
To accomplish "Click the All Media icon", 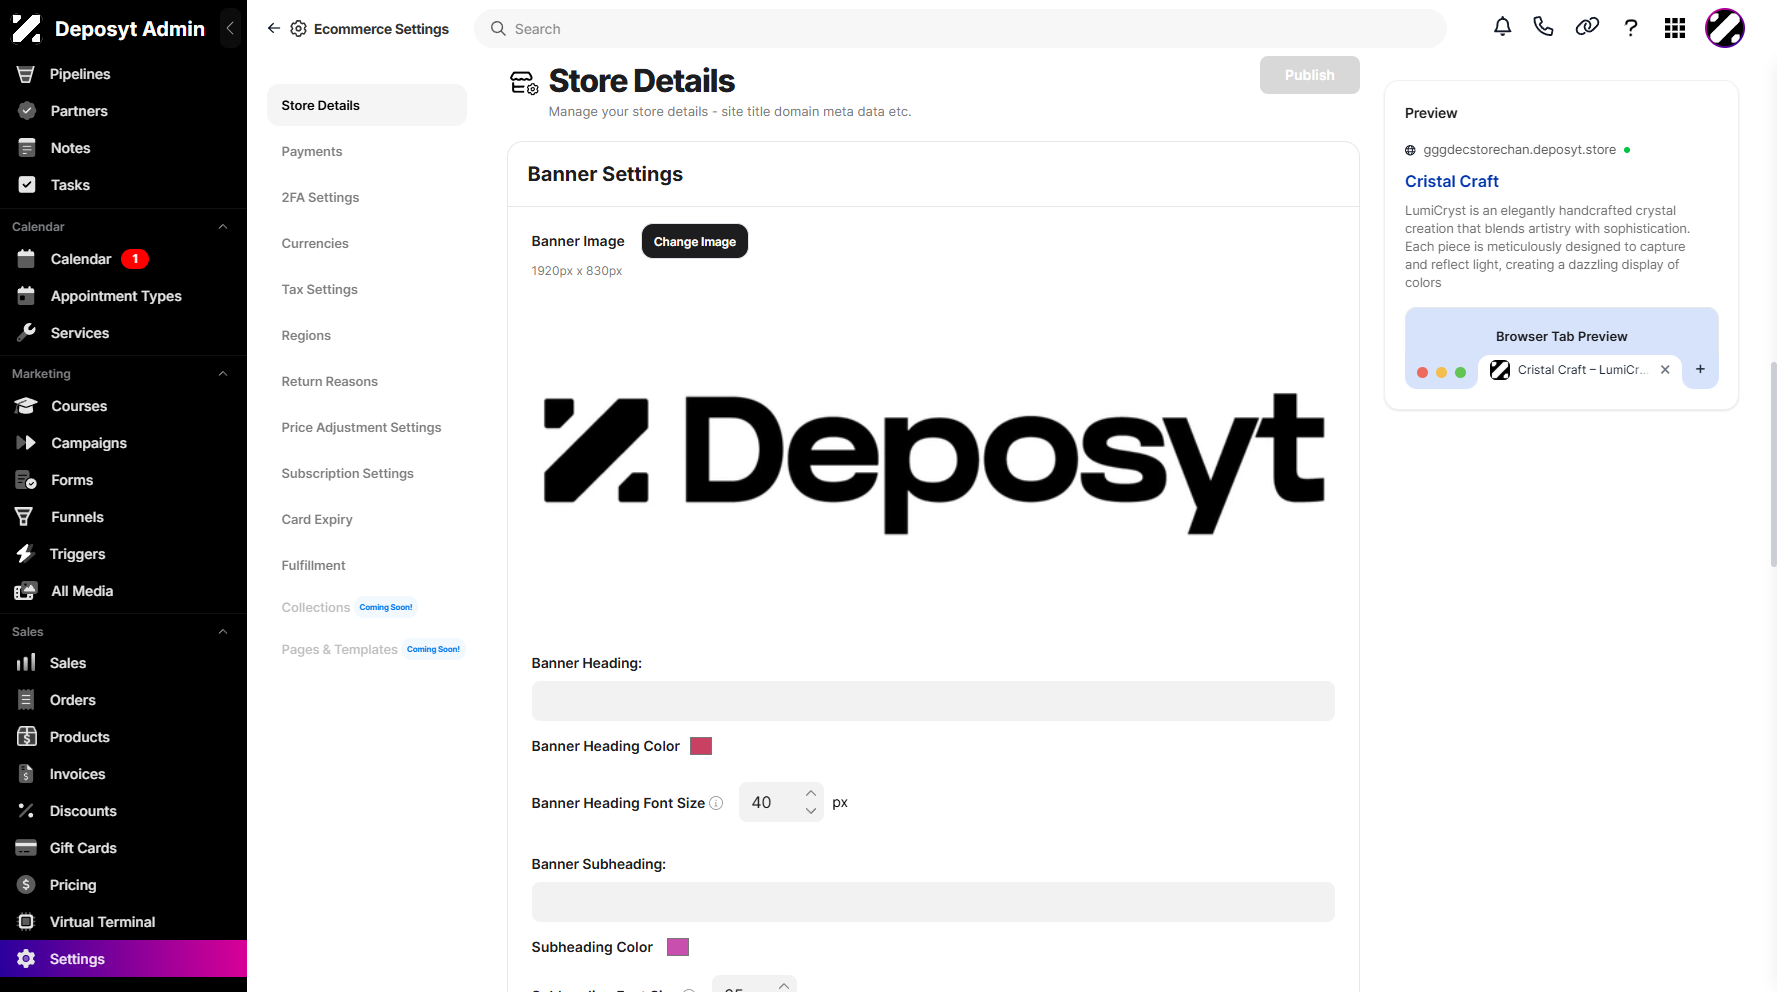I will point(26,591).
